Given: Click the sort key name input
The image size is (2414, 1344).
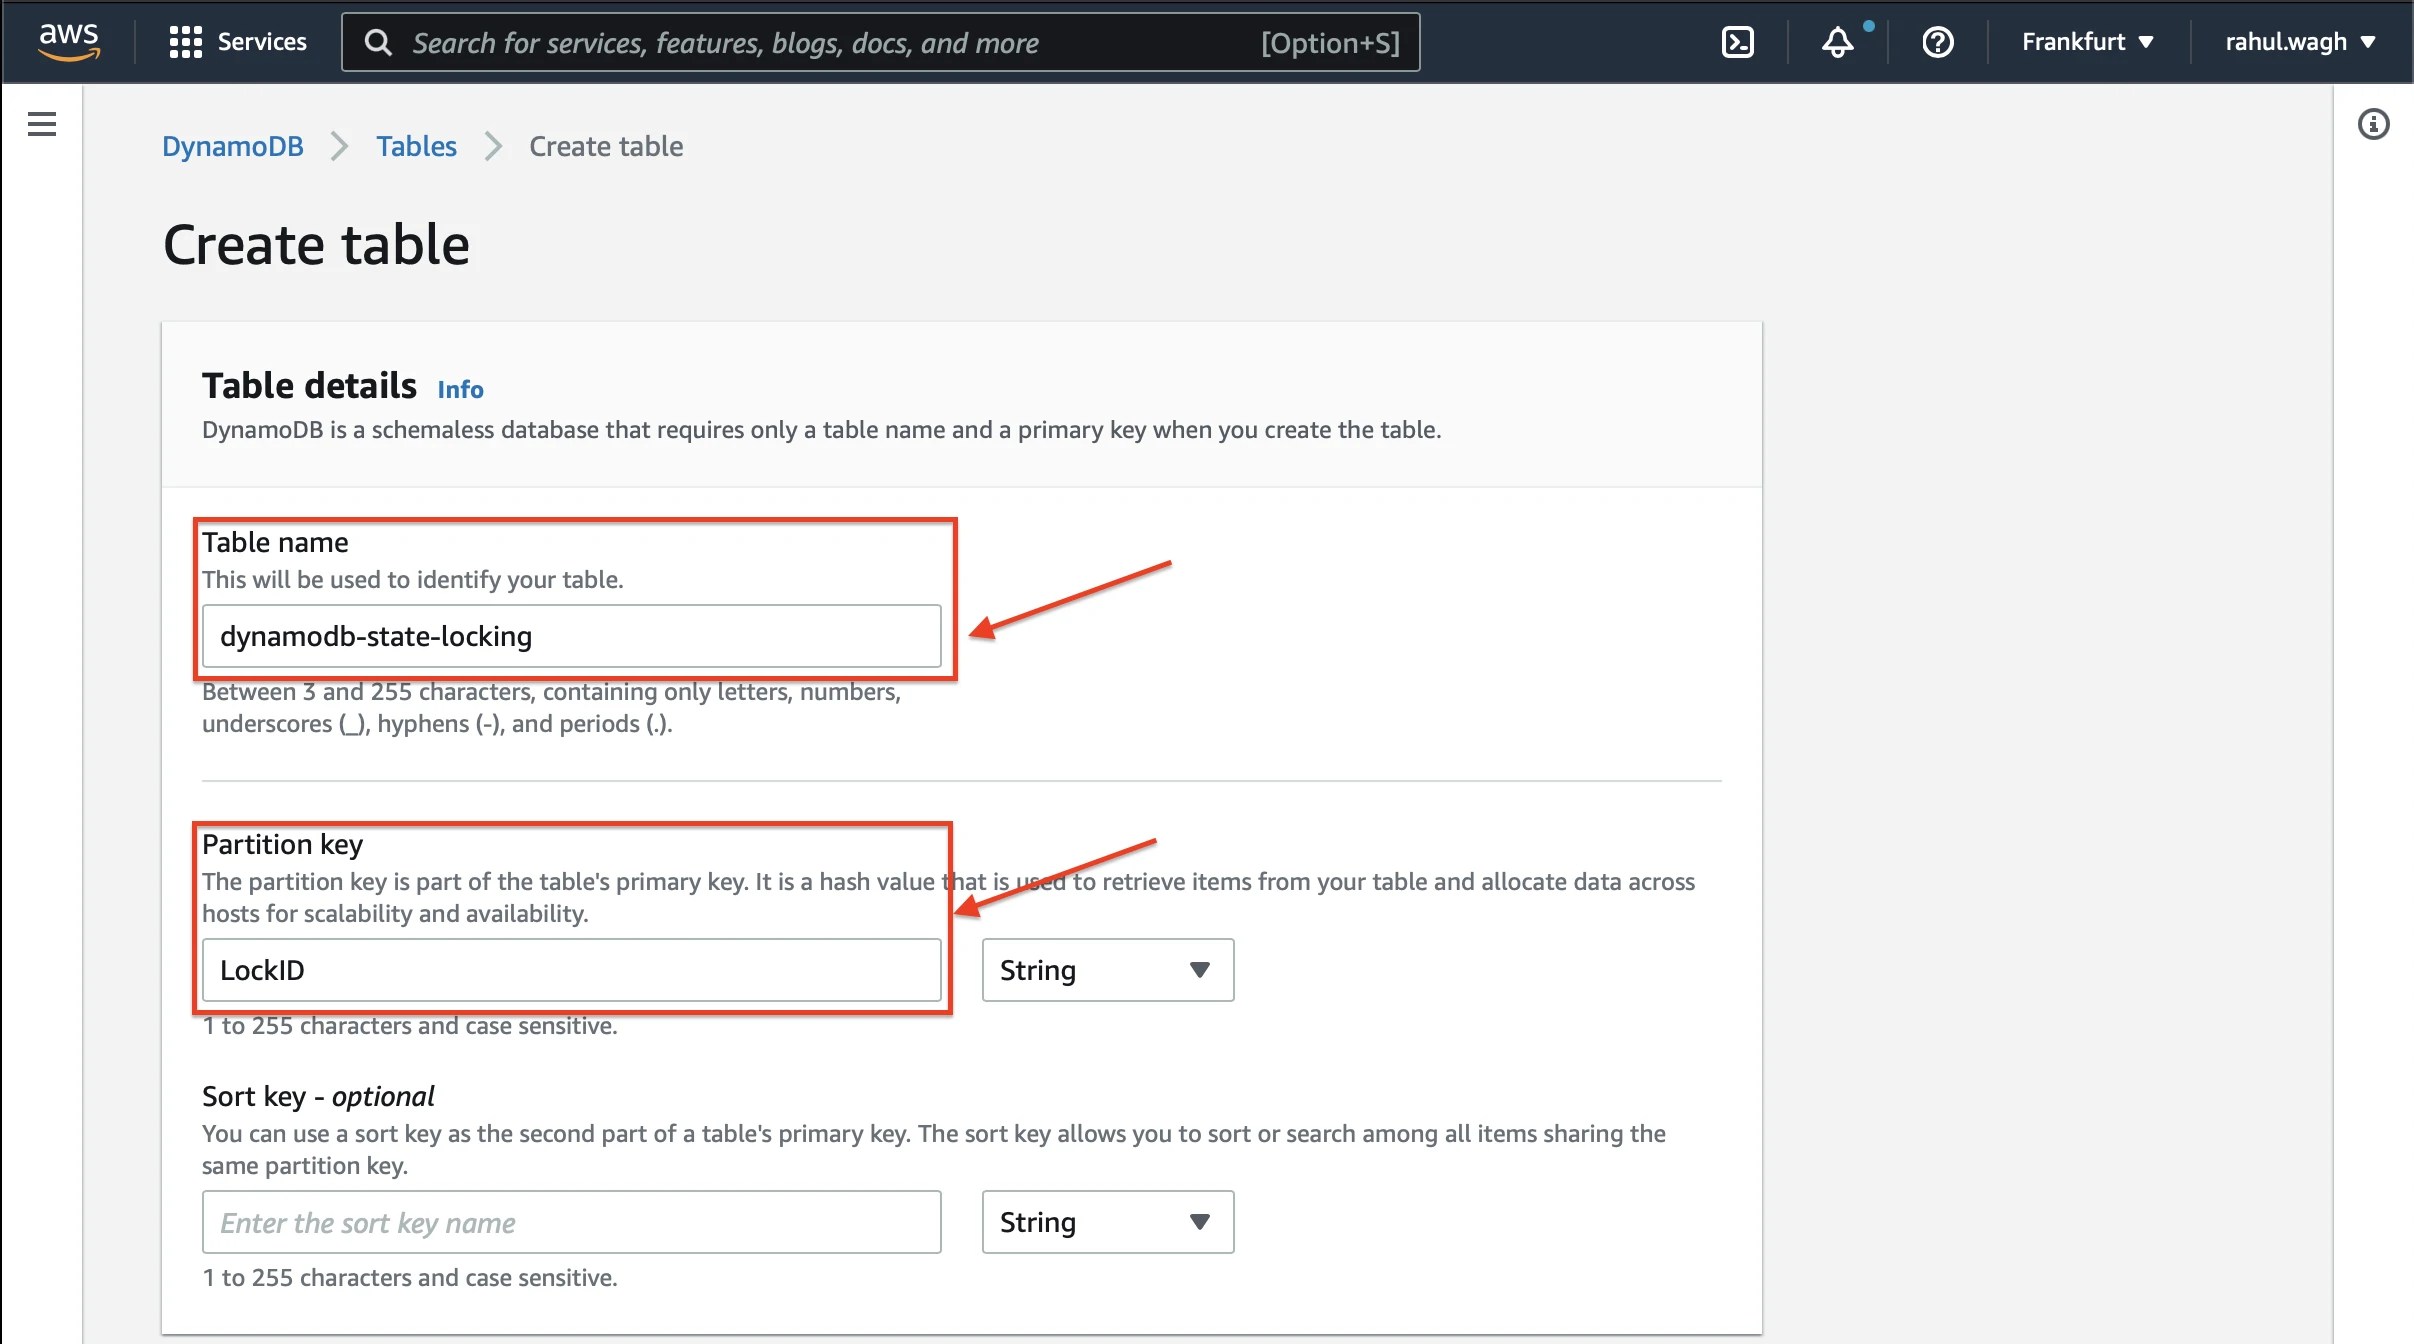Looking at the screenshot, I should pos(571,1221).
